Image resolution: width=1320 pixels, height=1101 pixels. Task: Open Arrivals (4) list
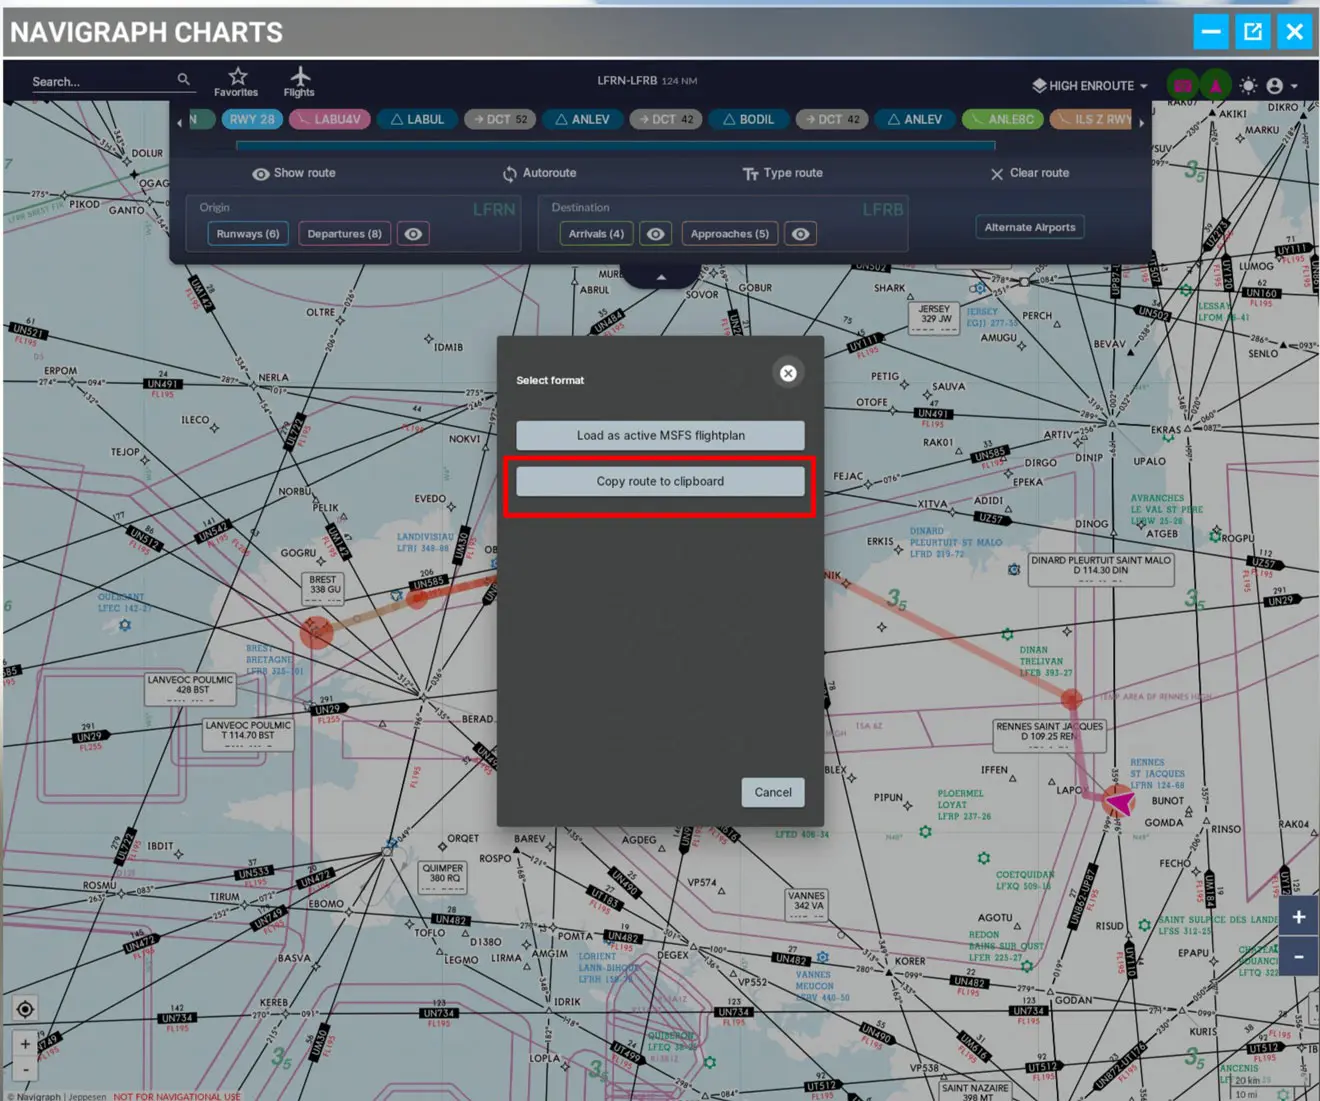596,234
